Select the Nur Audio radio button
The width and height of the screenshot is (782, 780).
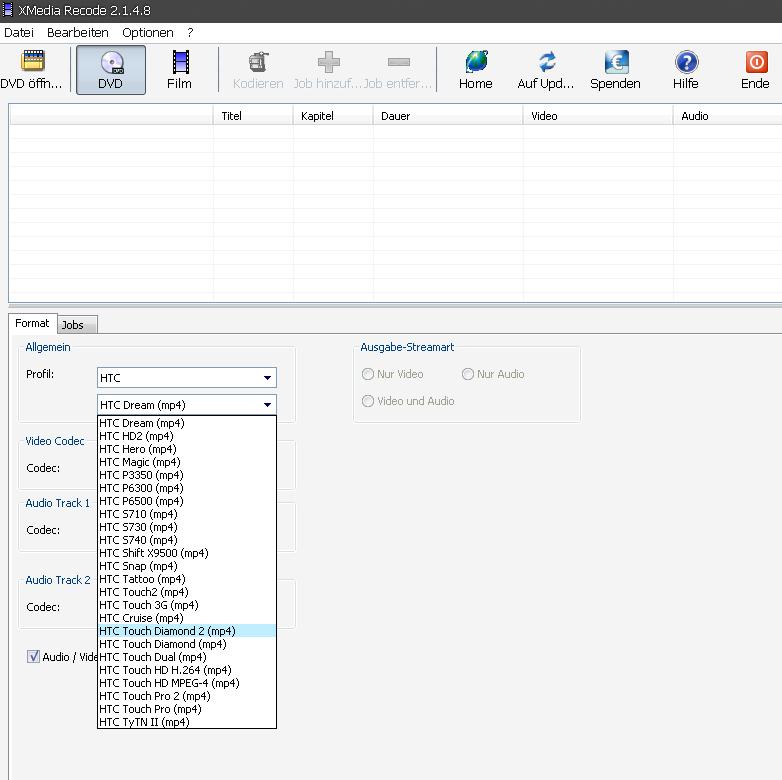point(467,374)
